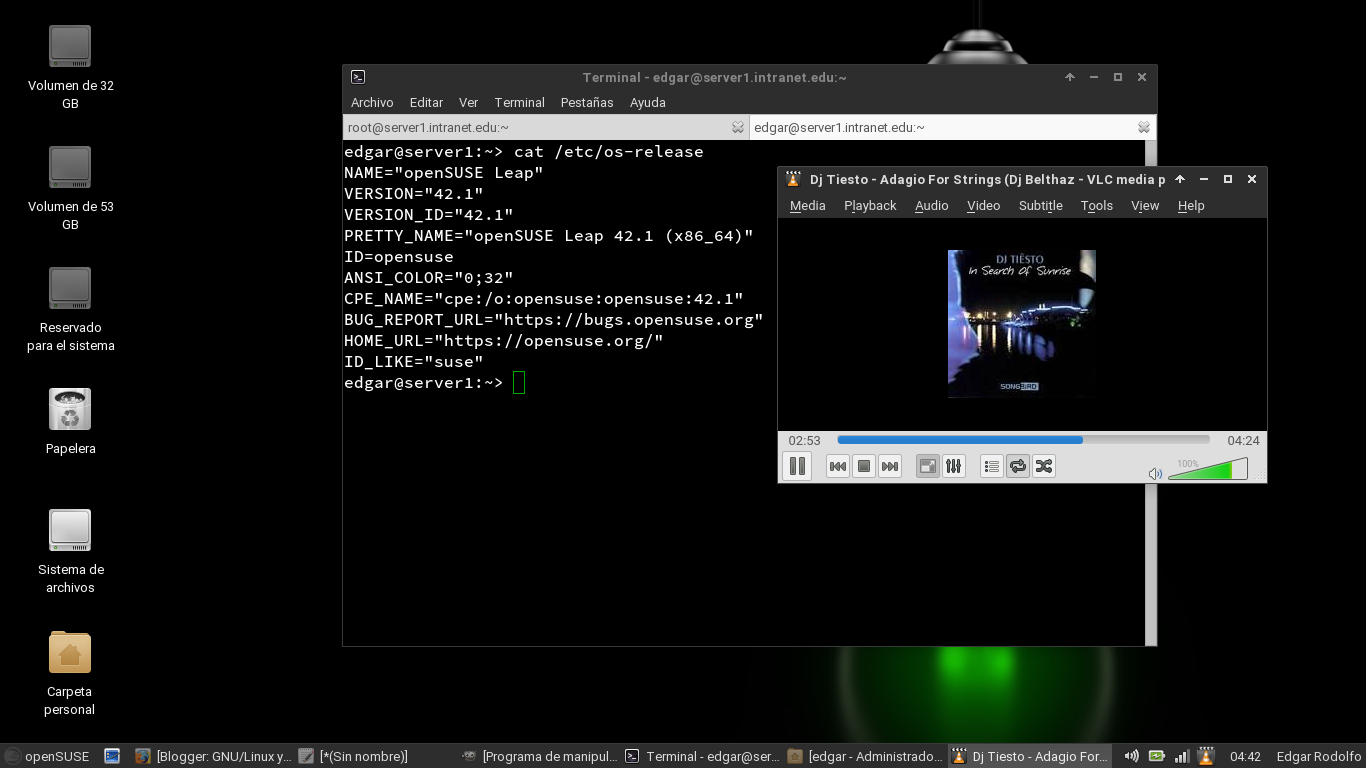This screenshot has height=768, width=1366.
Task: Open the terminal Editar menu
Action: pyautogui.click(x=426, y=103)
